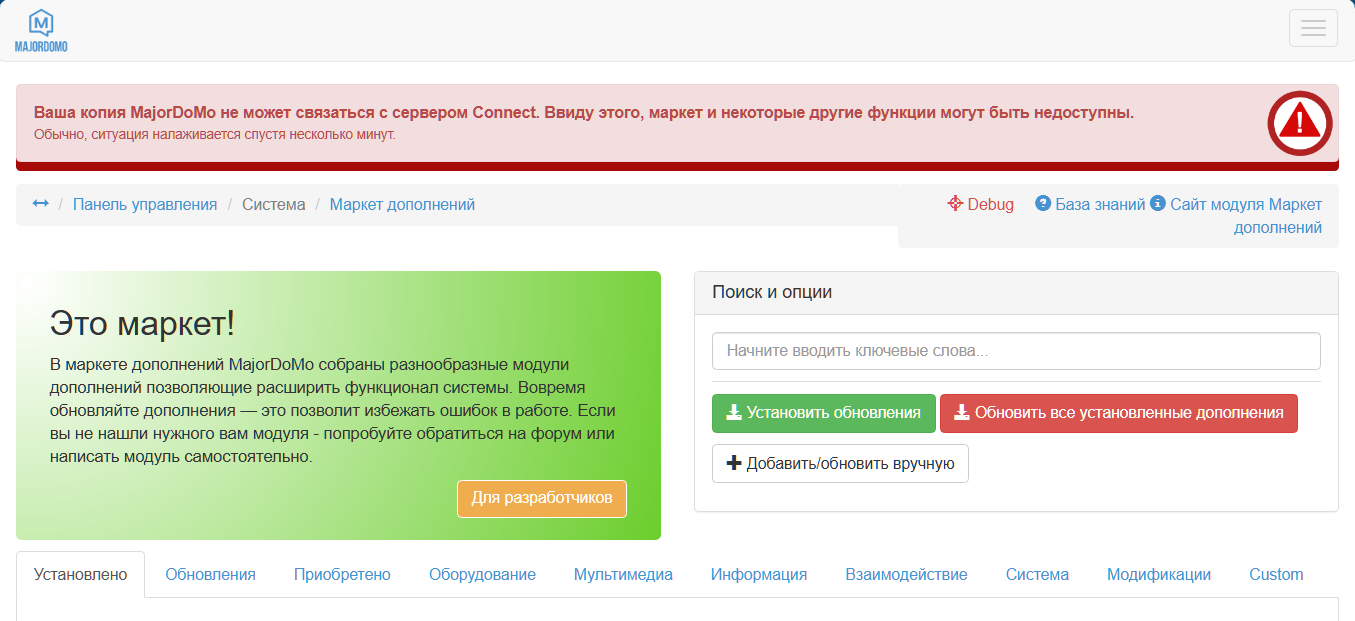1355x621 pixels.
Task: Open the Модификации tab
Action: (1159, 574)
